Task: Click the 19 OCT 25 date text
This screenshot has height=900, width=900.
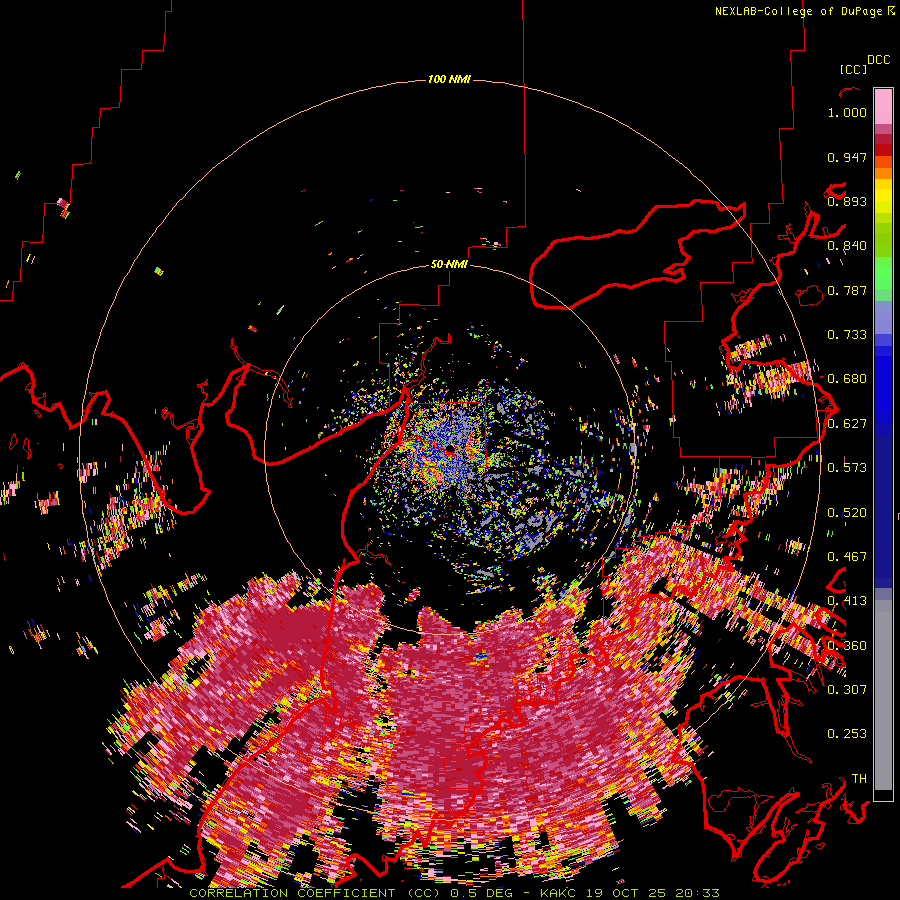Action: 627,893
